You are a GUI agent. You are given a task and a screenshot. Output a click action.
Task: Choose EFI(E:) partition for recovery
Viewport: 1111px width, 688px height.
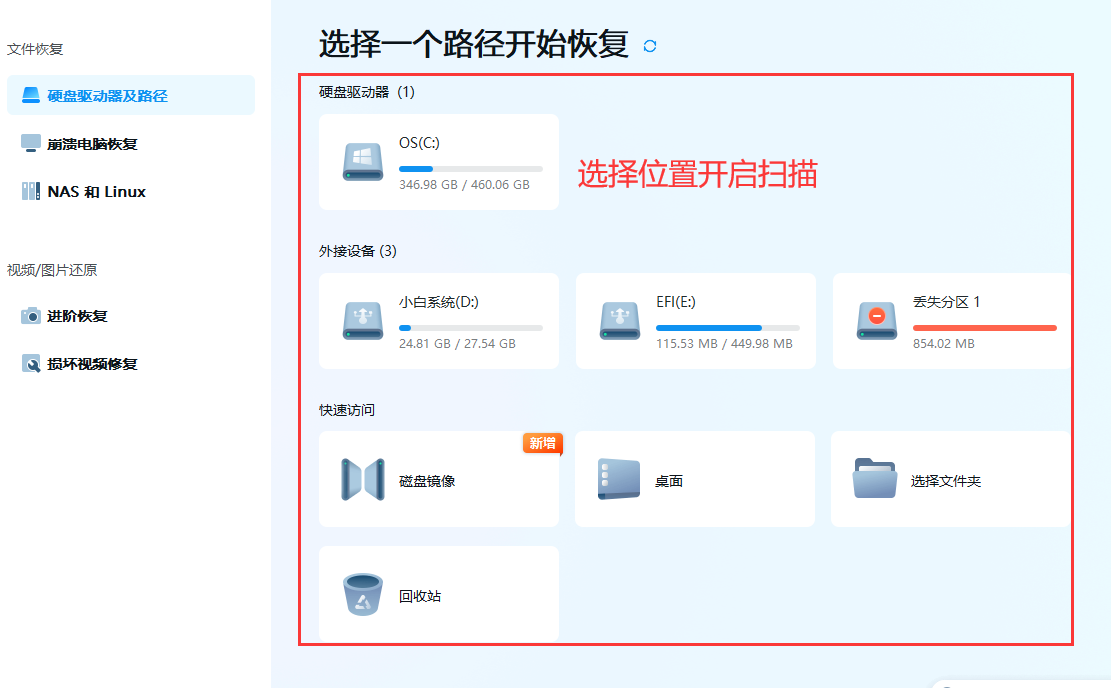click(694, 320)
